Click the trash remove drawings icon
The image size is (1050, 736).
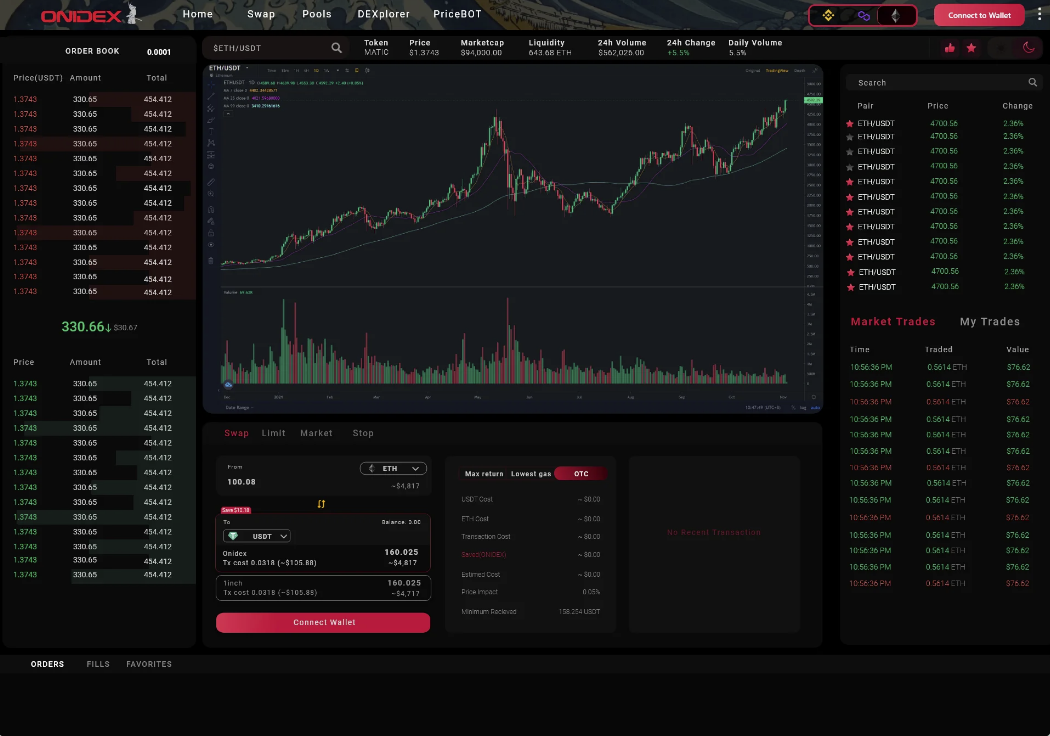click(210, 261)
